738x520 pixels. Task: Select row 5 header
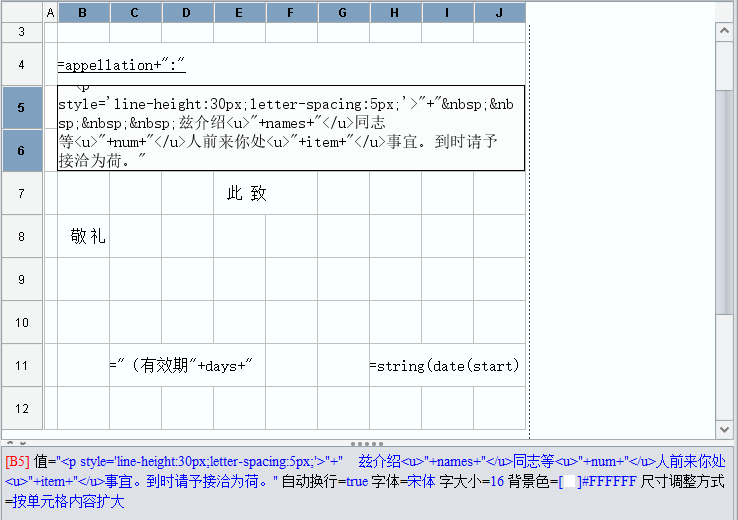tap(22, 107)
